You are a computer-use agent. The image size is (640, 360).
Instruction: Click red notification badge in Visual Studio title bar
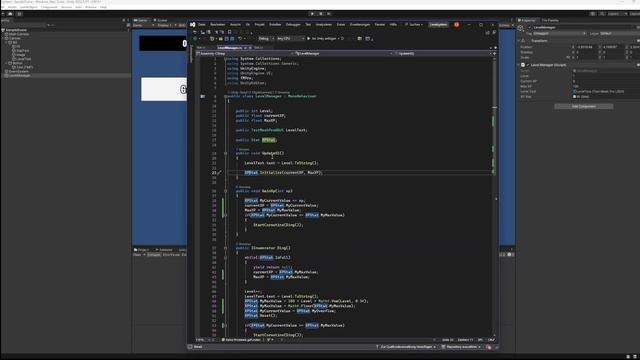(456, 24)
